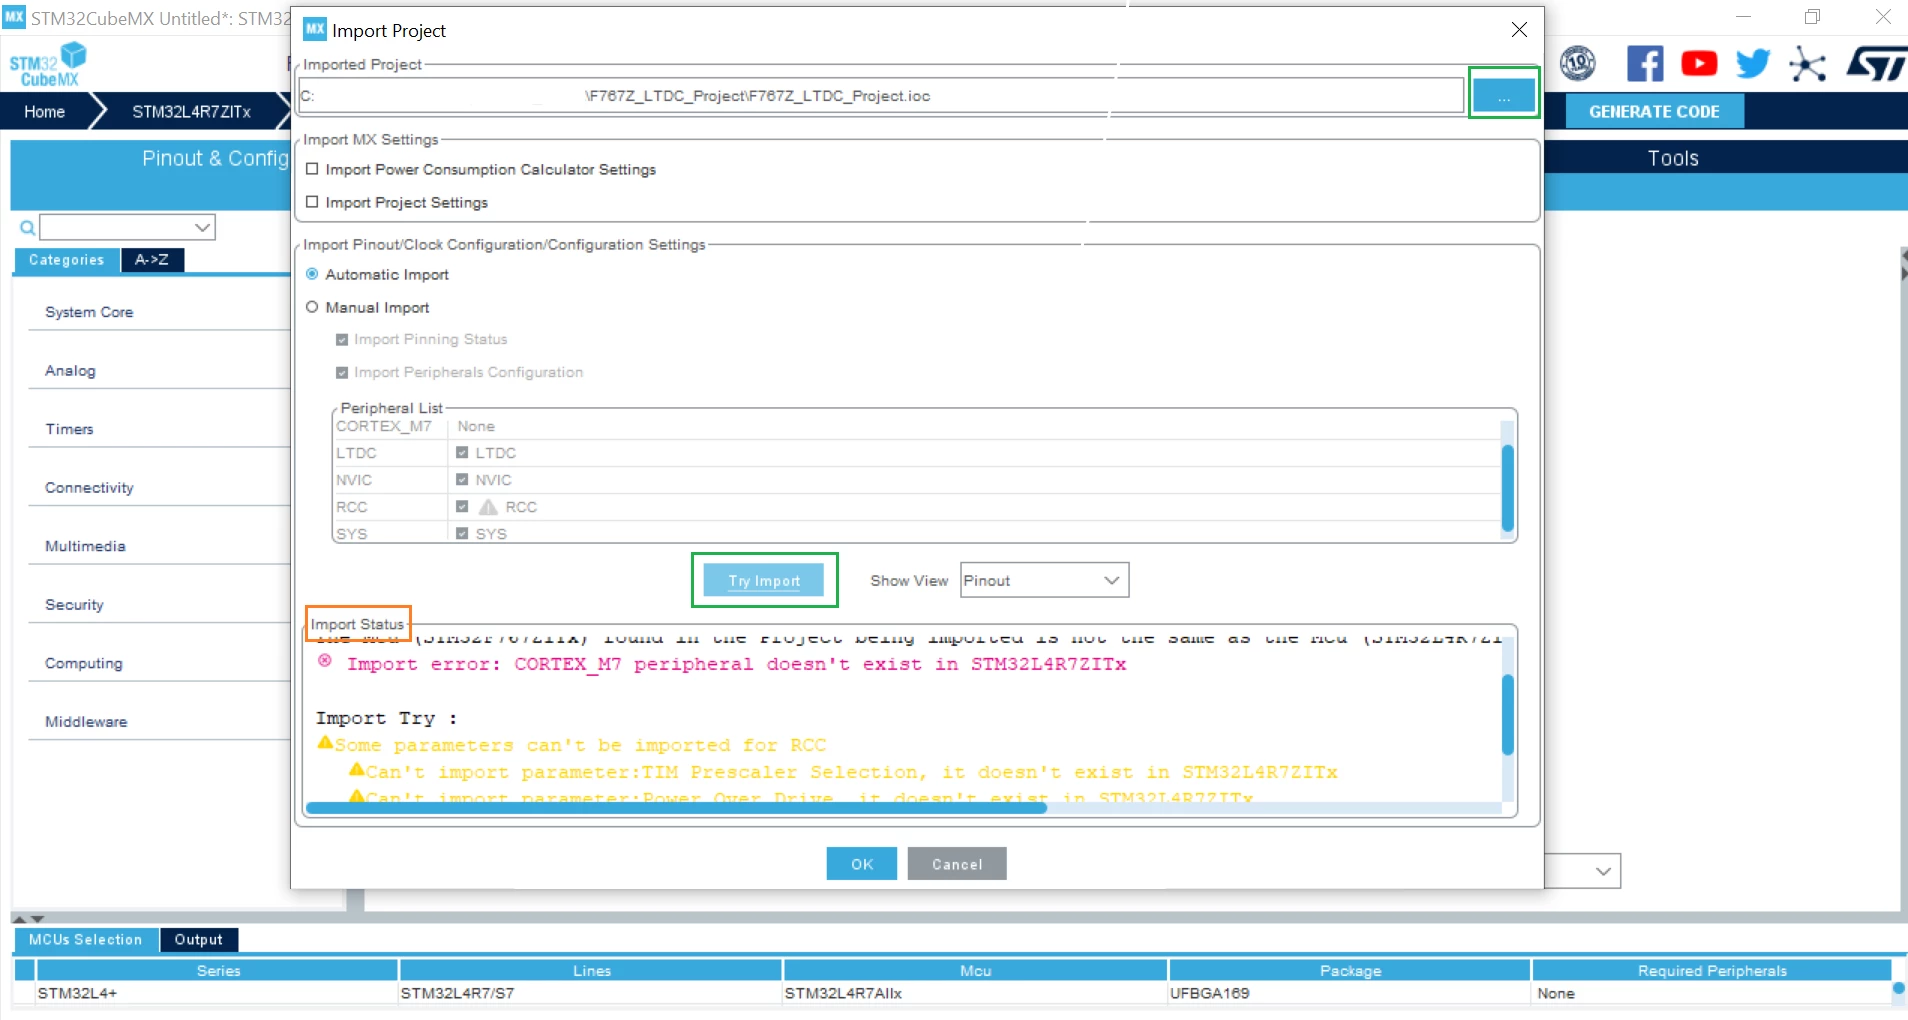The height and width of the screenshot is (1020, 1908).
Task: Expand the peripheral search combo box
Action: [x=127, y=228]
